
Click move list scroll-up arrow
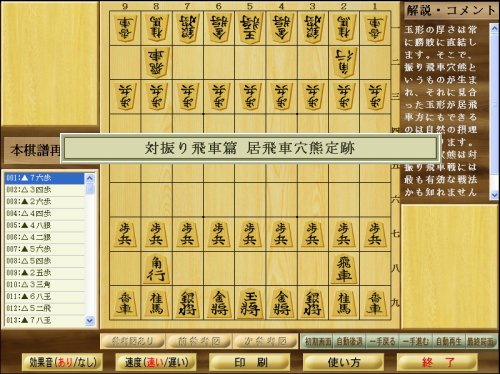90,178
